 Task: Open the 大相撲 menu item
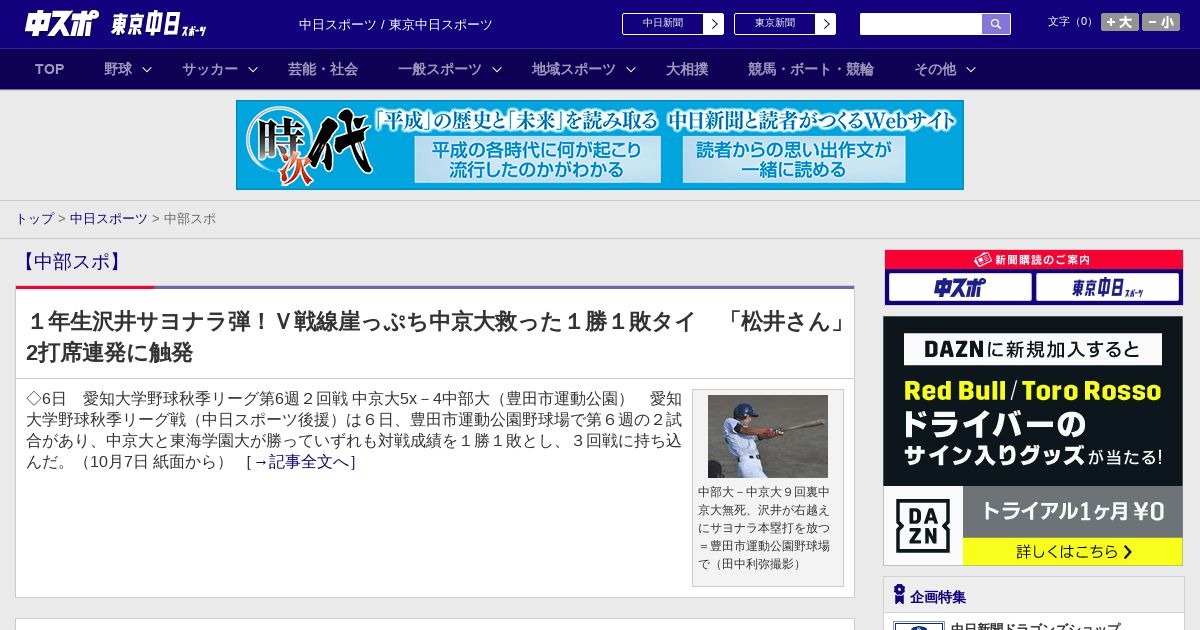(x=687, y=69)
